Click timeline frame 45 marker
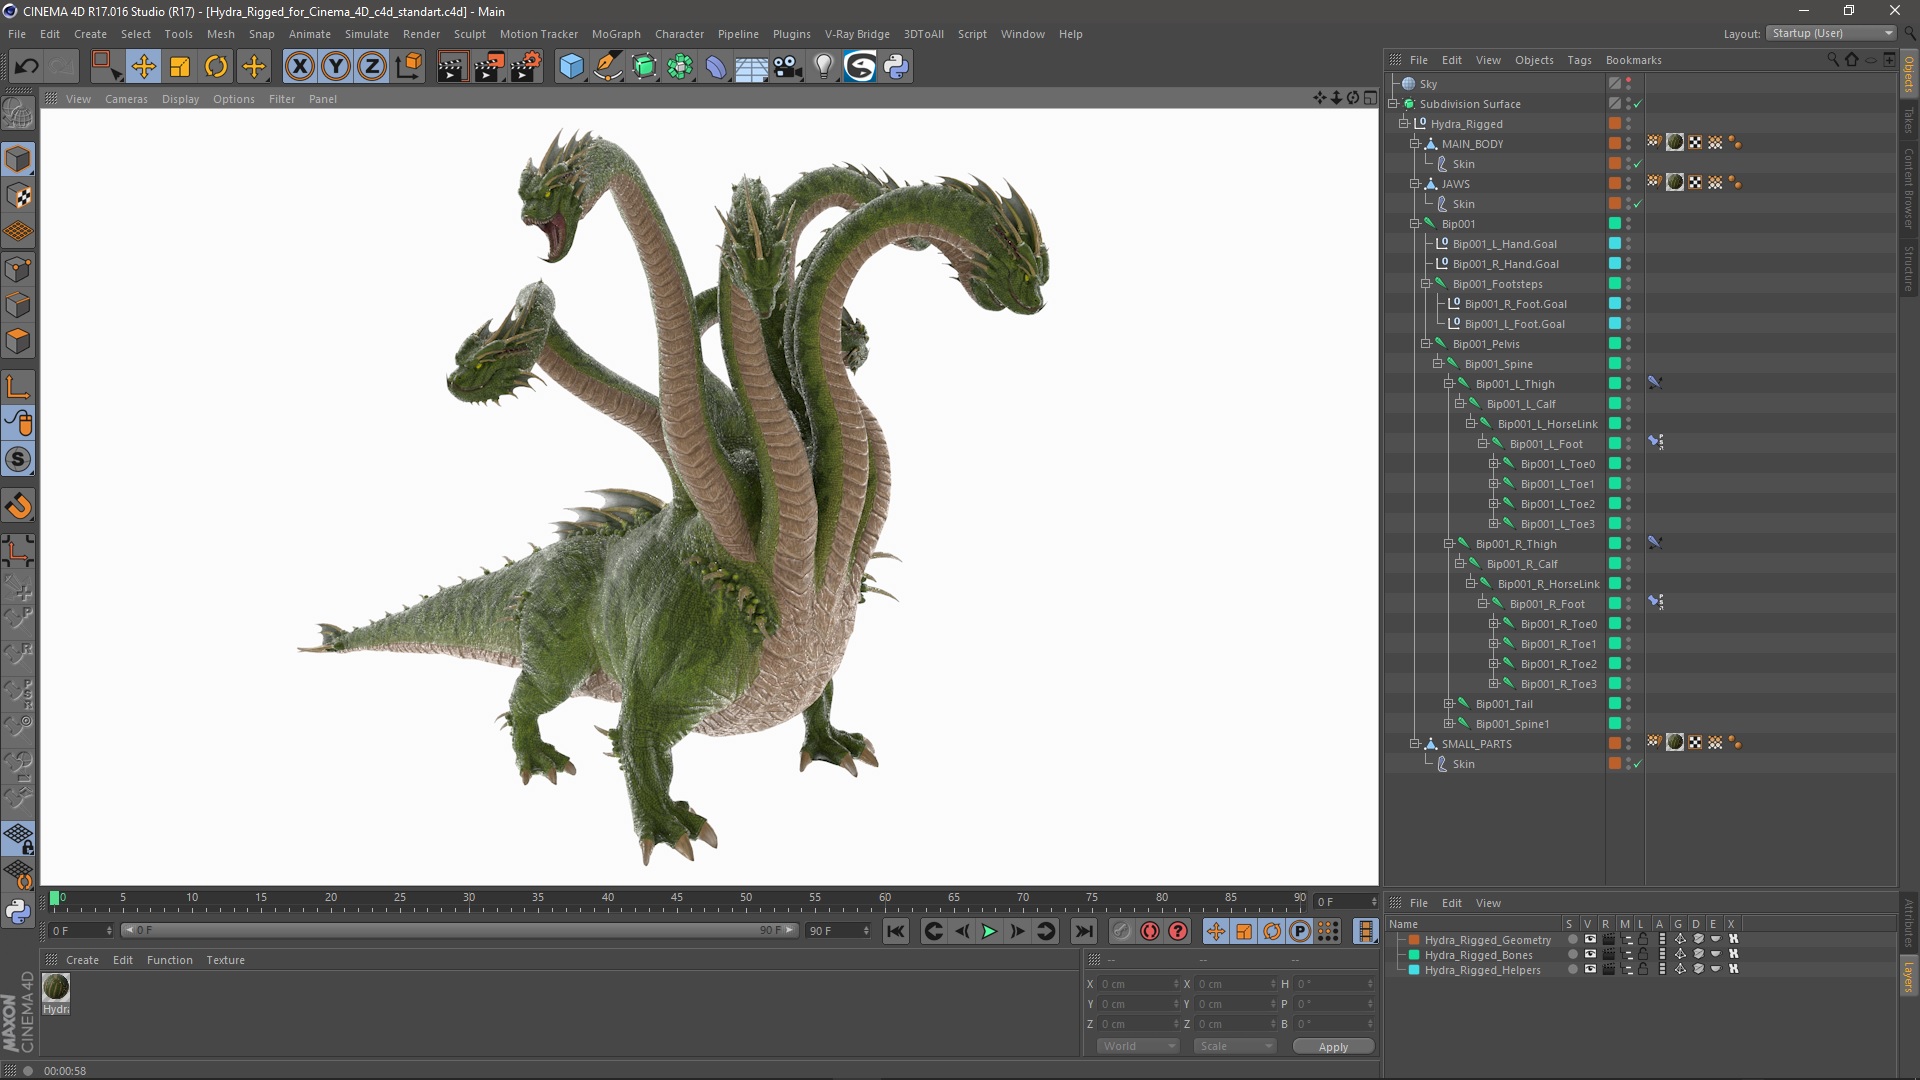Screen dimensions: 1920x1080 click(x=676, y=898)
